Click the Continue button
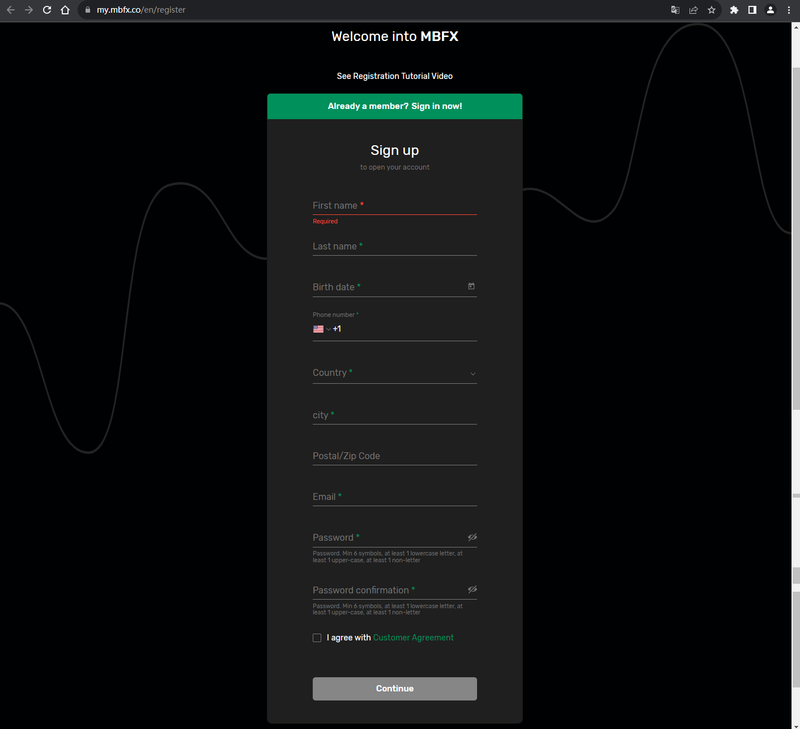 point(394,689)
